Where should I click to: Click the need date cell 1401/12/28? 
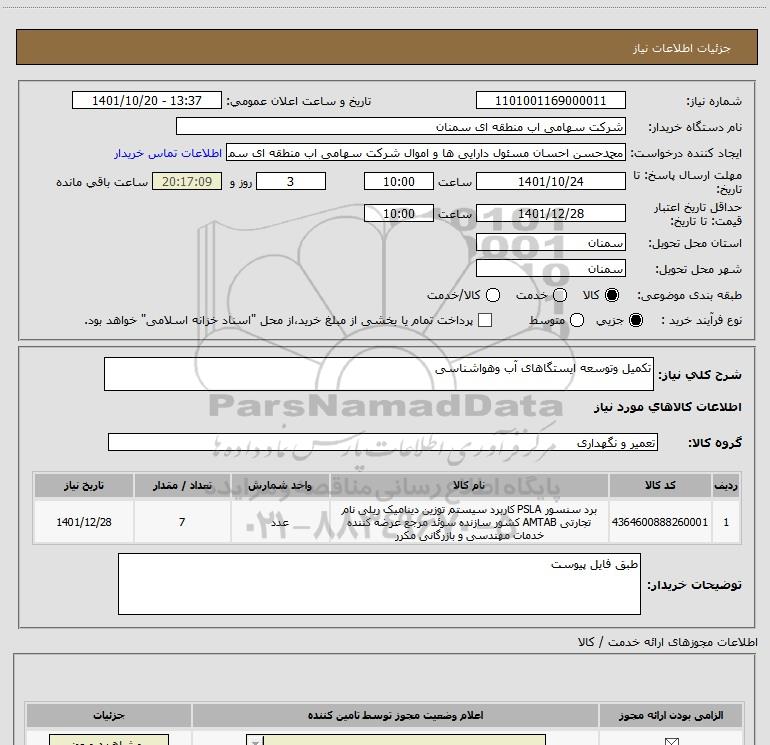[83, 522]
